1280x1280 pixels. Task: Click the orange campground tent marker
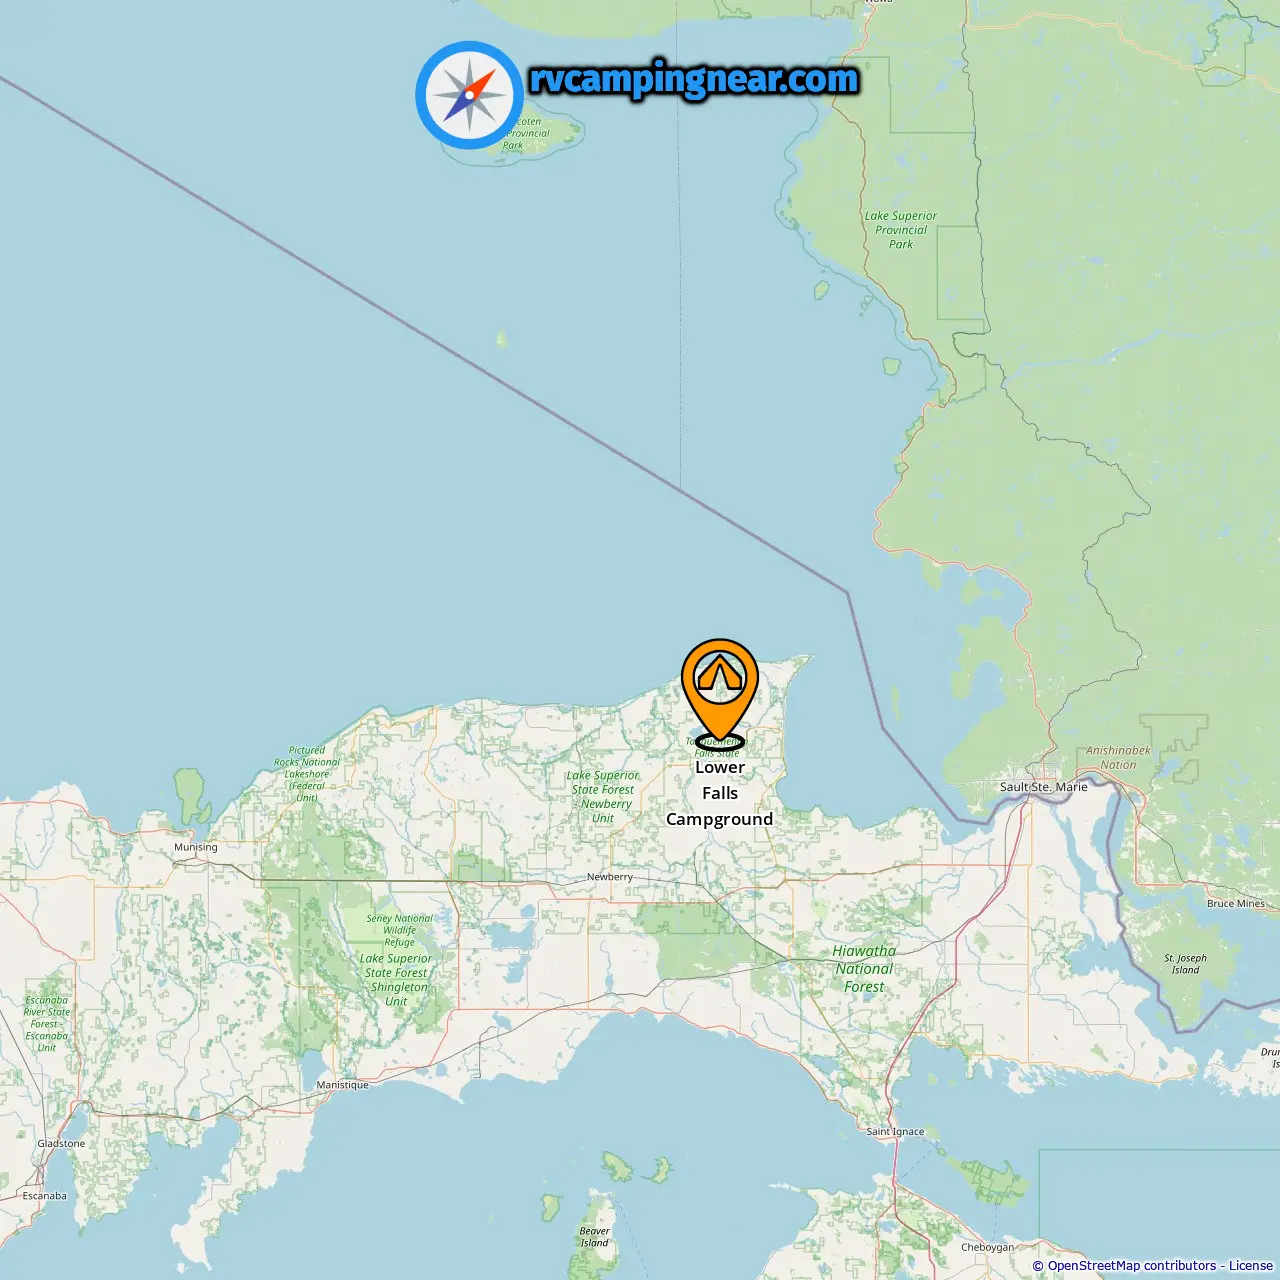pyautogui.click(x=720, y=692)
